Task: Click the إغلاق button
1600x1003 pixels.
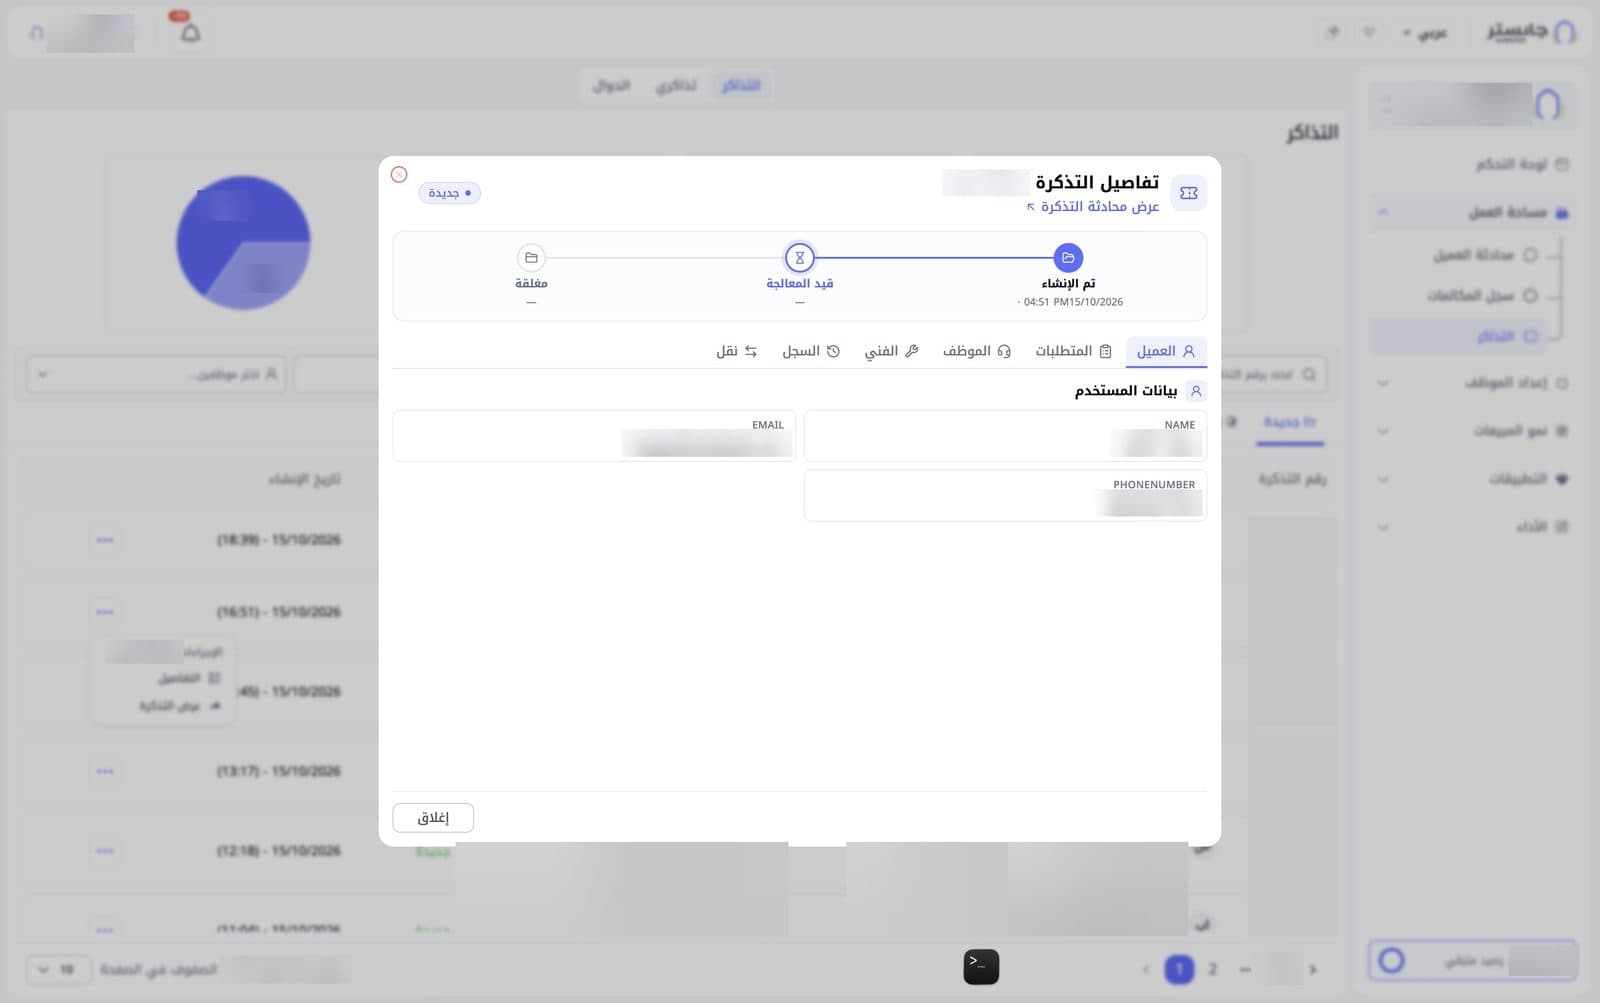Action: point(433,818)
